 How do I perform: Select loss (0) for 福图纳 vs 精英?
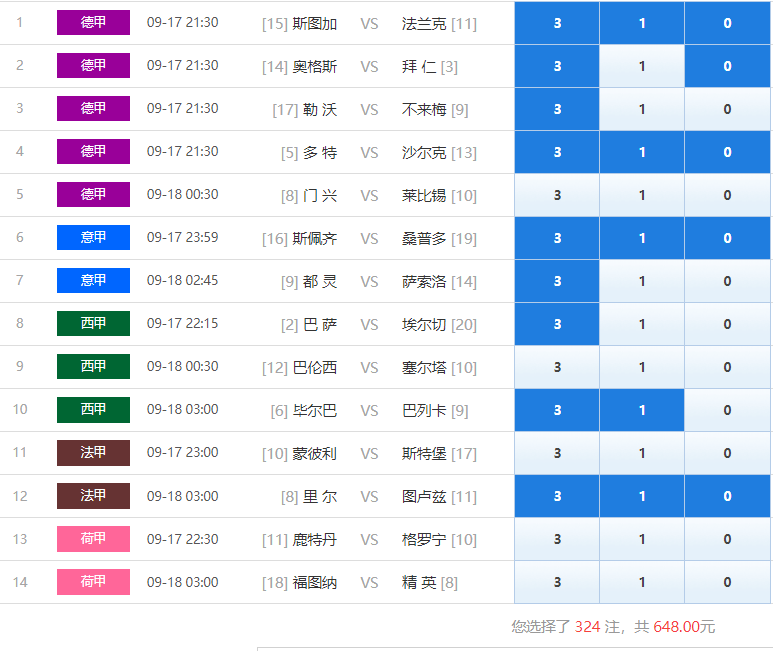tap(727, 582)
